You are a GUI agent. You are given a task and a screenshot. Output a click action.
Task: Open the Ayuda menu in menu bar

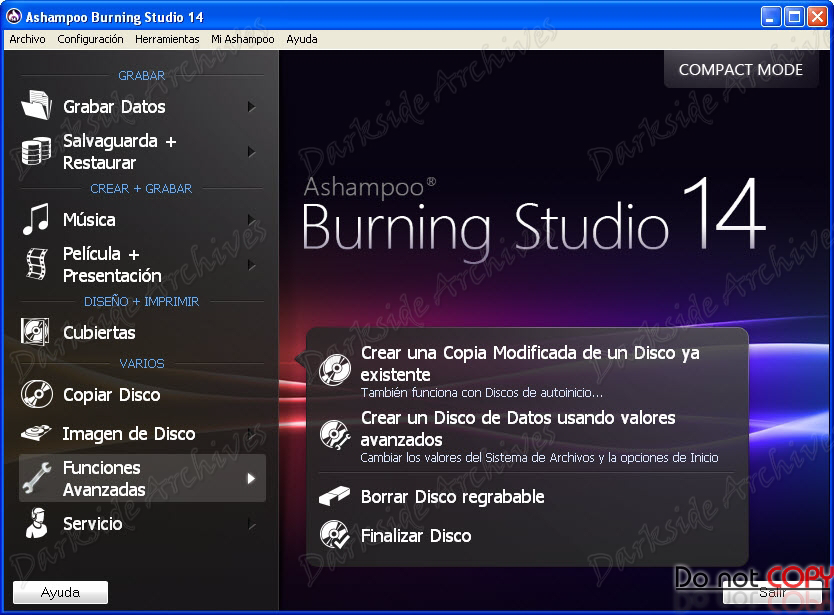302,39
